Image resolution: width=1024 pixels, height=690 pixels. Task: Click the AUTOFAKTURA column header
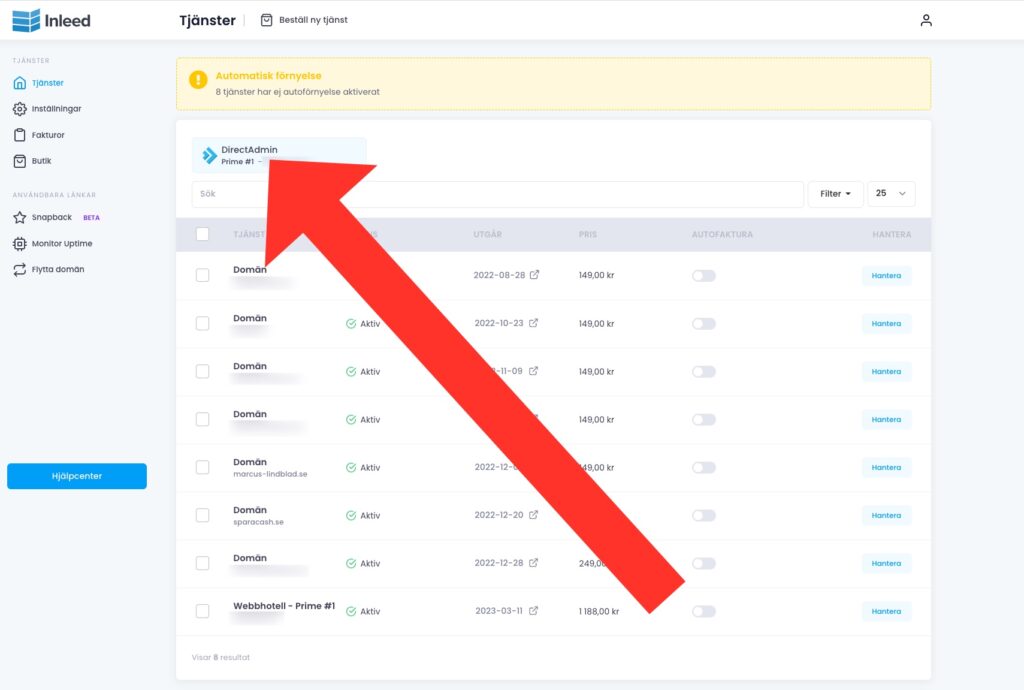tap(722, 234)
